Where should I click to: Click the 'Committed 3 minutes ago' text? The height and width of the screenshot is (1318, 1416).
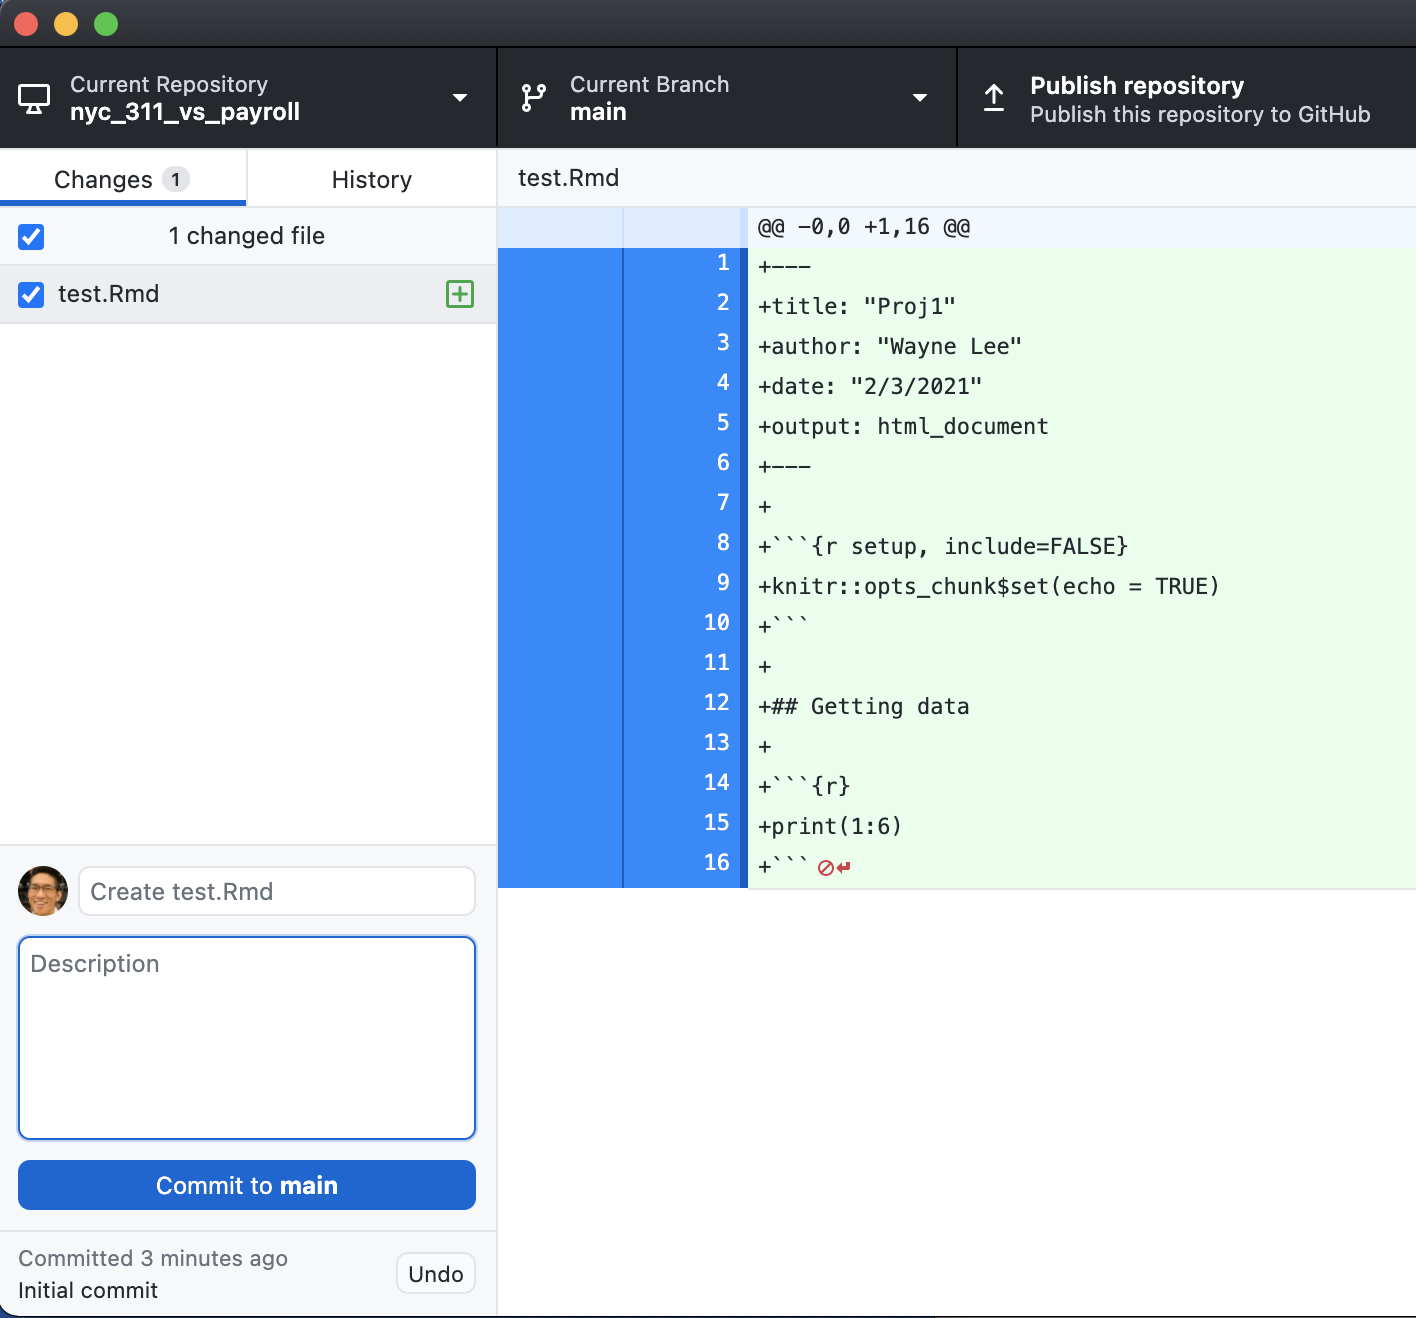click(153, 1258)
